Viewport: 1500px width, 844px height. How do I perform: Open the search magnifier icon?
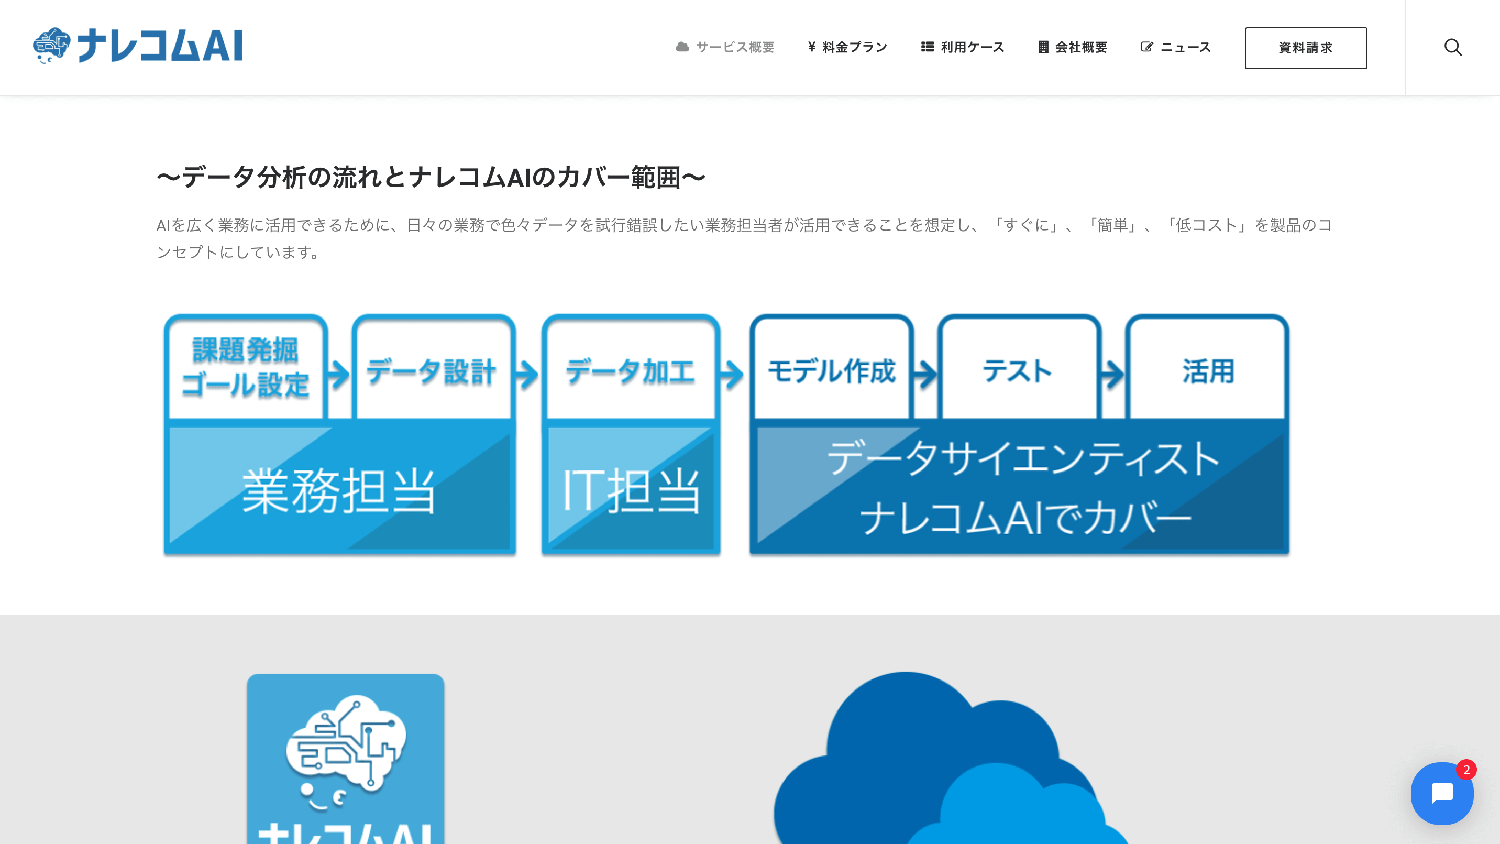tap(1453, 47)
